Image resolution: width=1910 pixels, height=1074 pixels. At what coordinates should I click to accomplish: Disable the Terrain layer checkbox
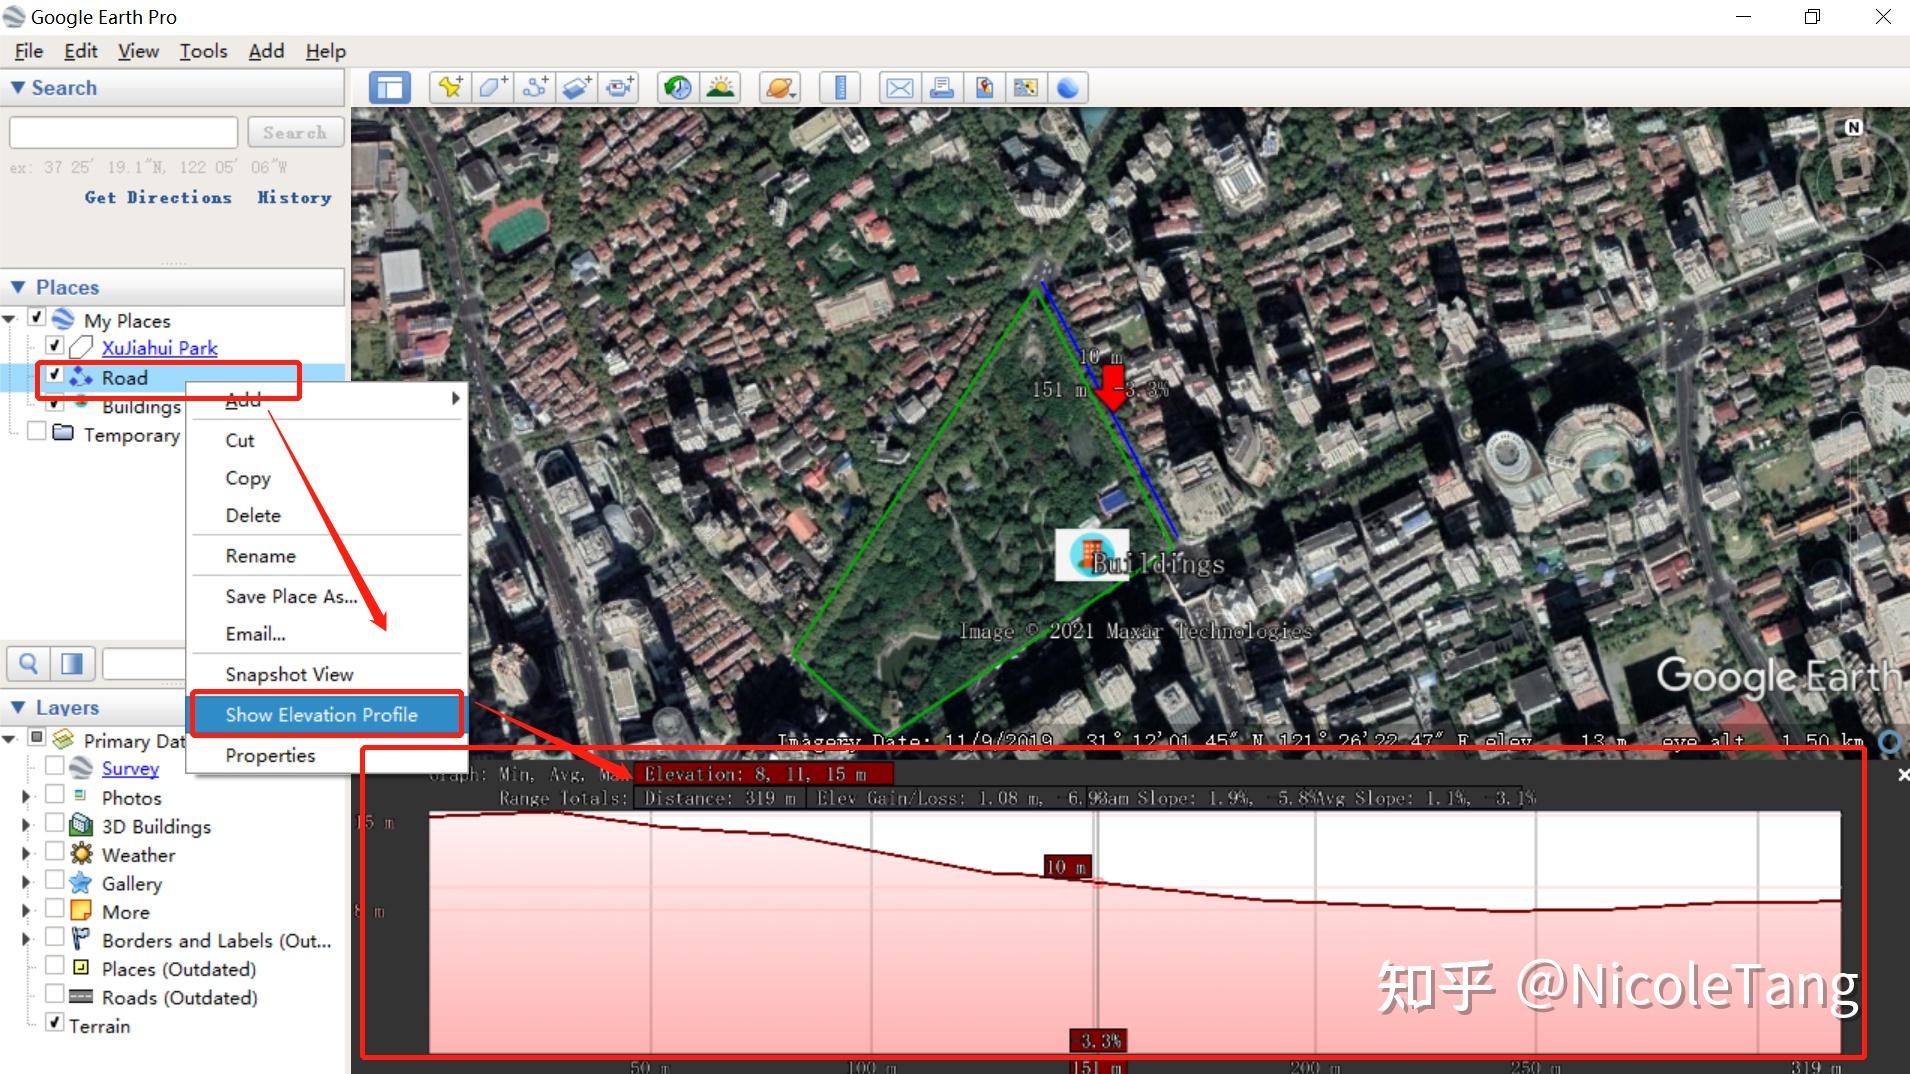coord(55,1023)
